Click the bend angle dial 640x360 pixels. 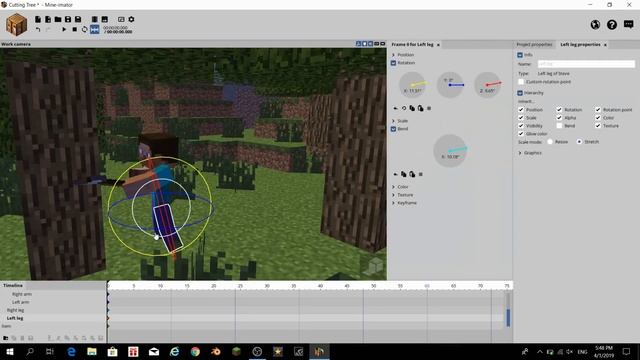450,151
